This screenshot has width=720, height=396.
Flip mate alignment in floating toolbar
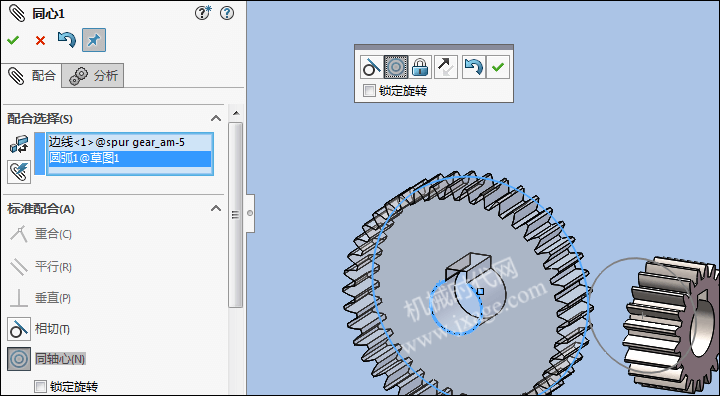(x=445, y=67)
